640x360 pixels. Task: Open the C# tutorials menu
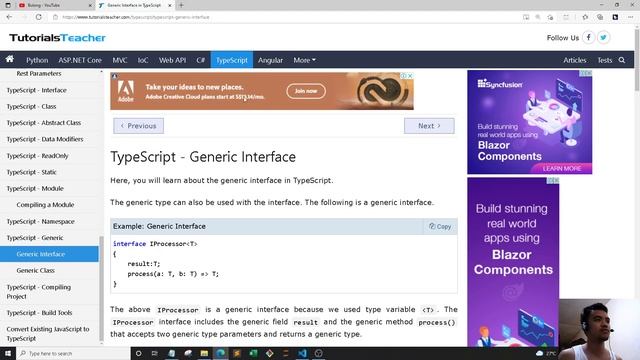(200, 60)
